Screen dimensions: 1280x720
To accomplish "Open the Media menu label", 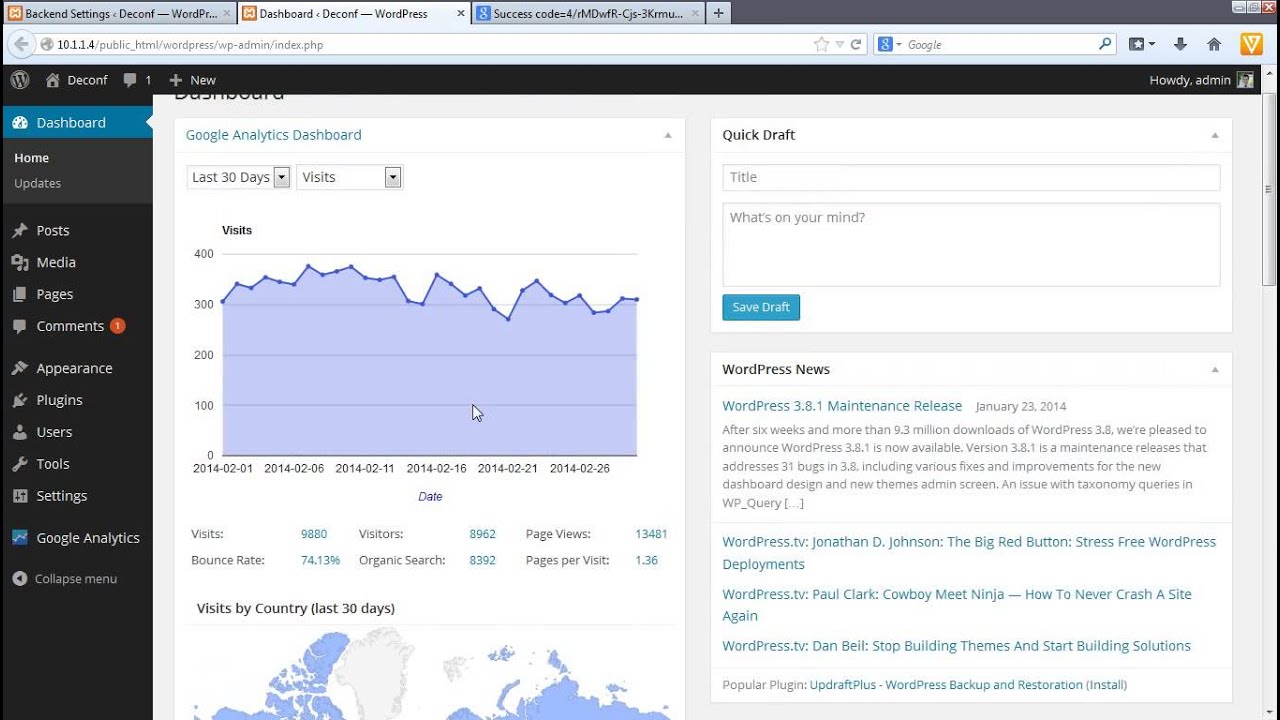I will coord(56,262).
